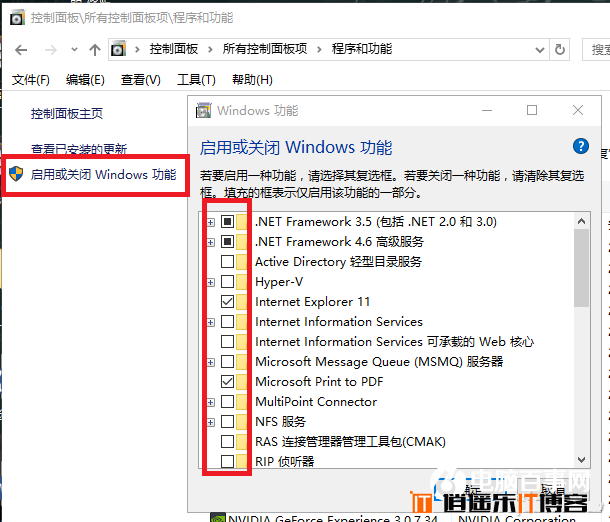Enable the Internet Information Services checkbox
This screenshot has width=610, height=522.
click(x=227, y=322)
